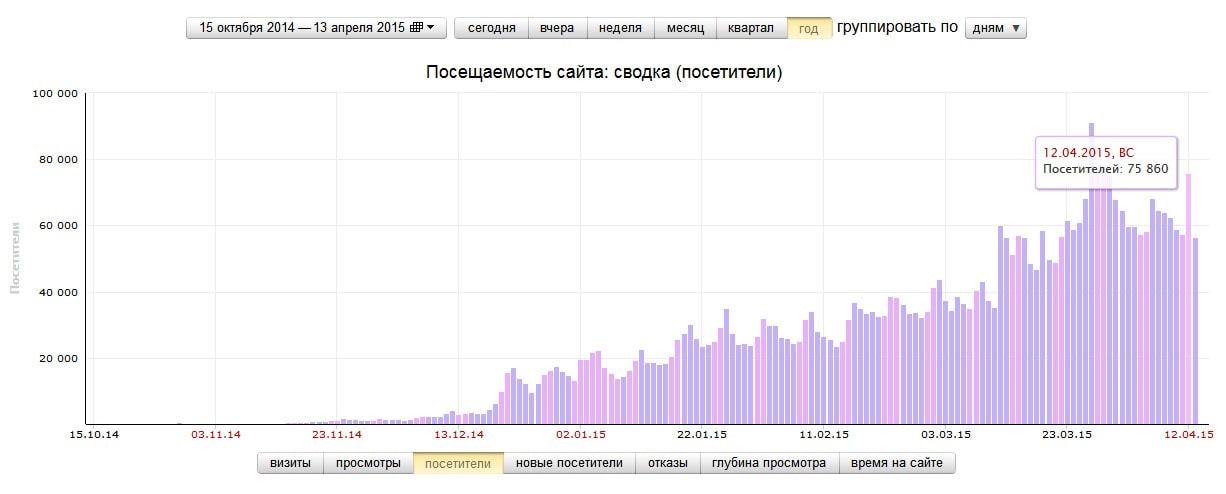1226x494 pixels.
Task: Switch to the глубина просмотра tab
Action: tap(769, 463)
